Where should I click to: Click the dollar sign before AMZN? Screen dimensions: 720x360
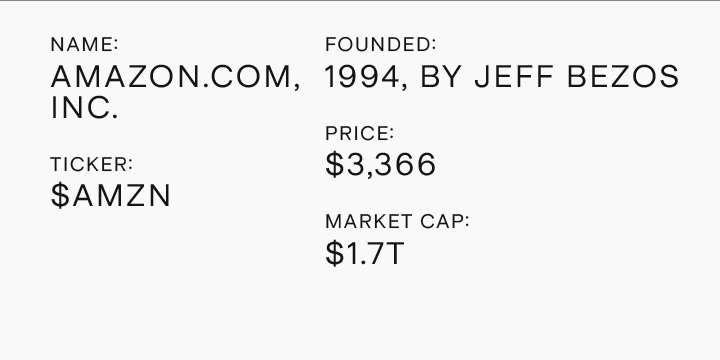[60, 196]
